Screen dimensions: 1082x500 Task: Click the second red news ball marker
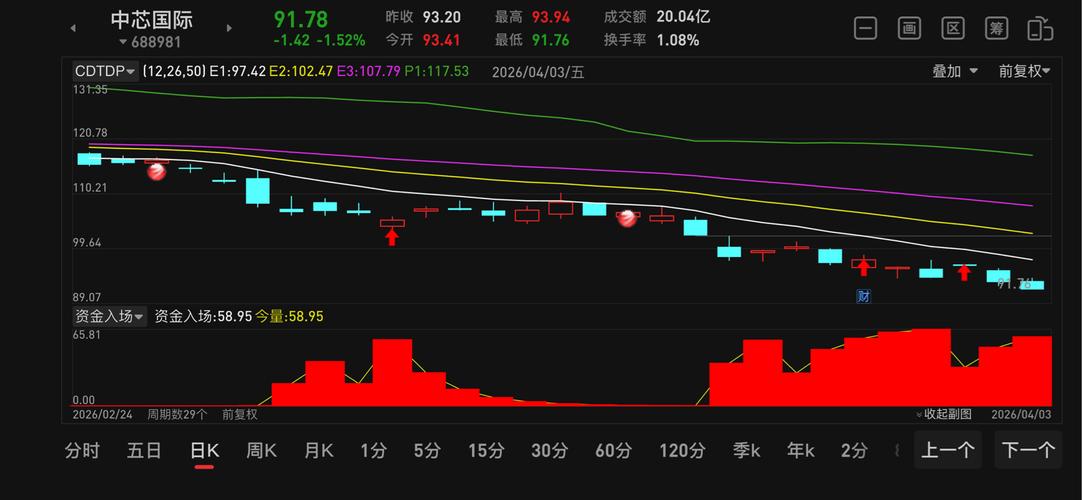(627, 218)
